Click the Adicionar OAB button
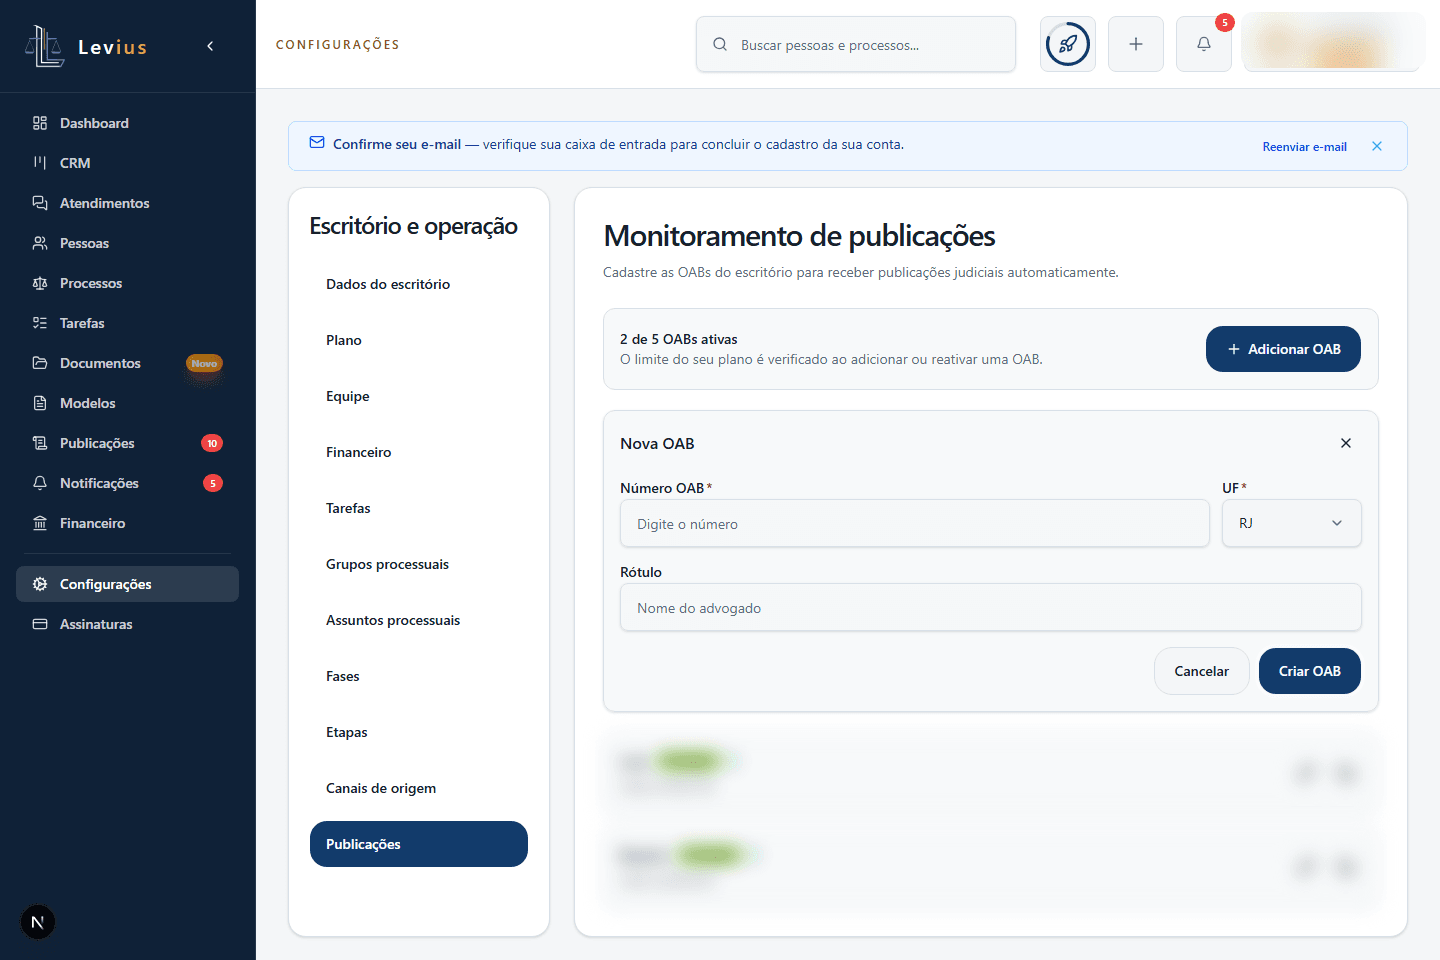 (x=1283, y=349)
